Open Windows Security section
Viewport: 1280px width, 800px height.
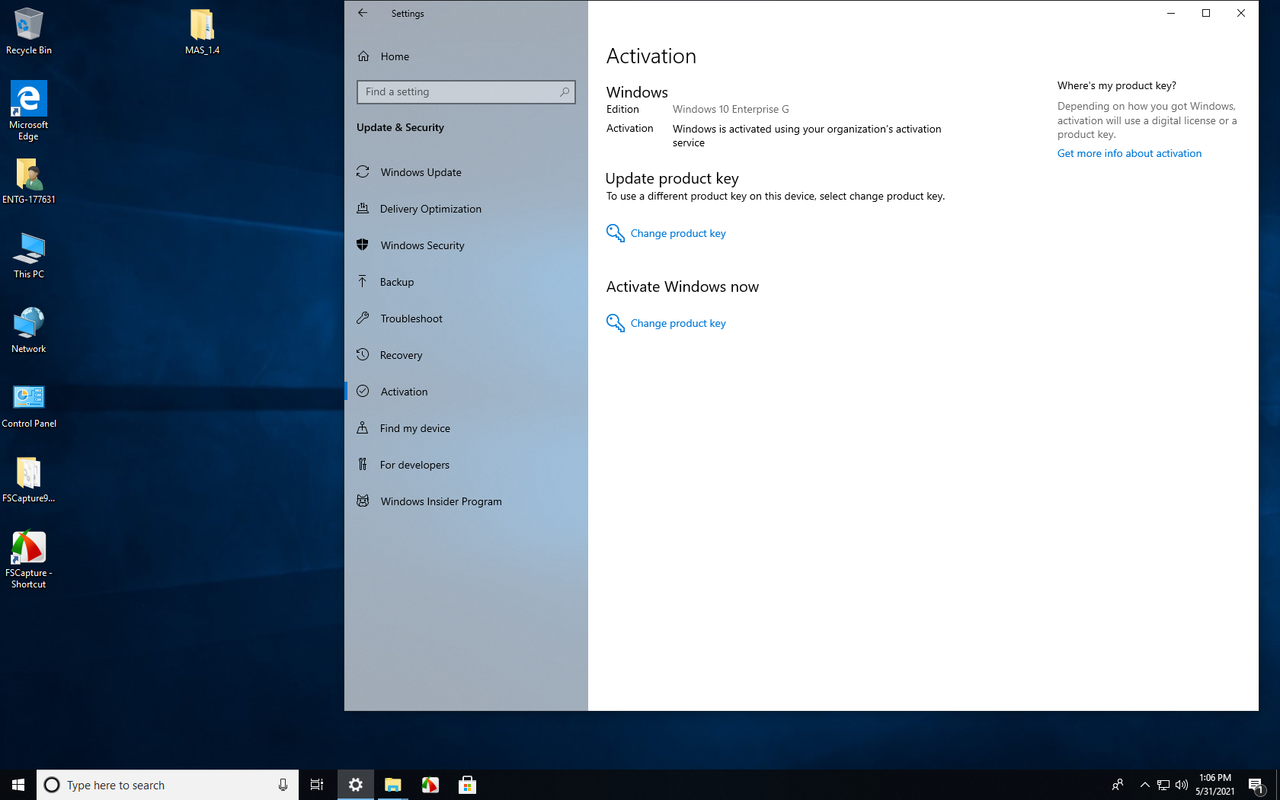[x=466, y=245]
